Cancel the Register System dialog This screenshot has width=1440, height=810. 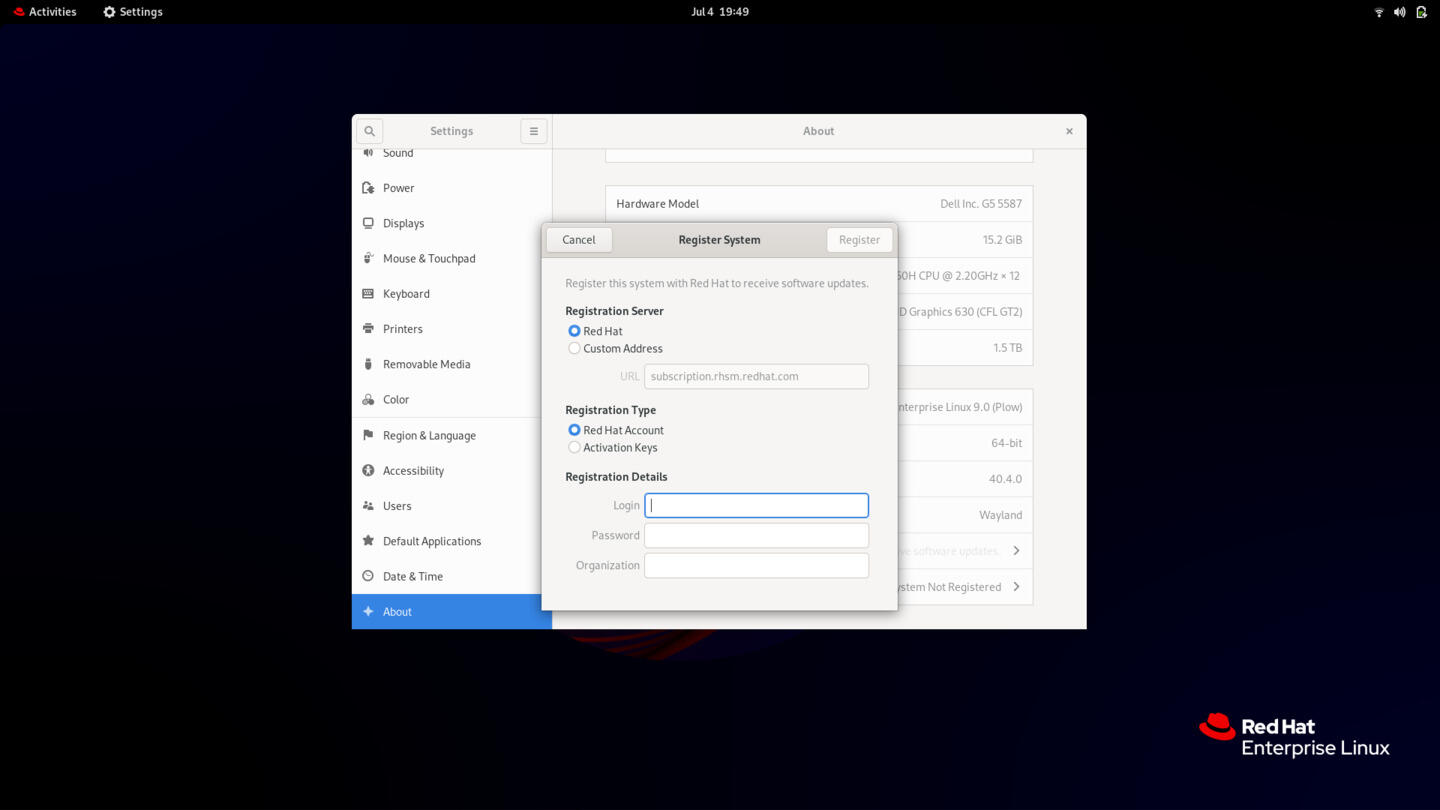coord(579,240)
